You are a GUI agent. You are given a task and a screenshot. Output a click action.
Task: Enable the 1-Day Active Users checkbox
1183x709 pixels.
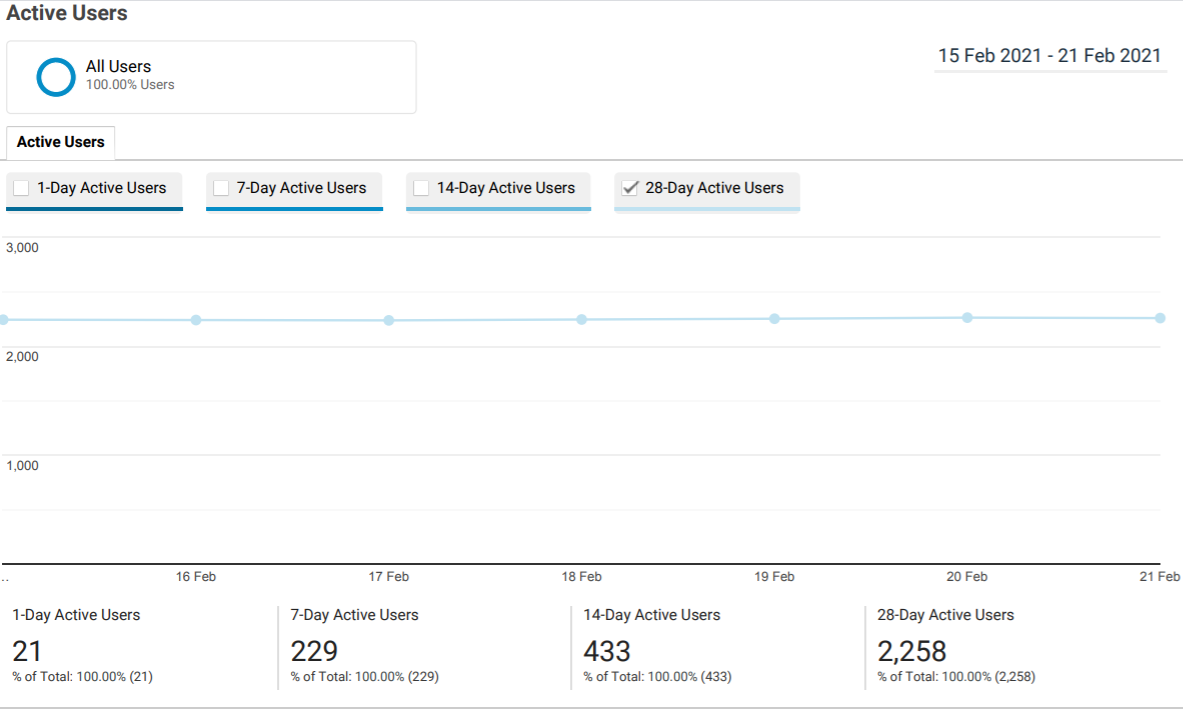(21, 188)
